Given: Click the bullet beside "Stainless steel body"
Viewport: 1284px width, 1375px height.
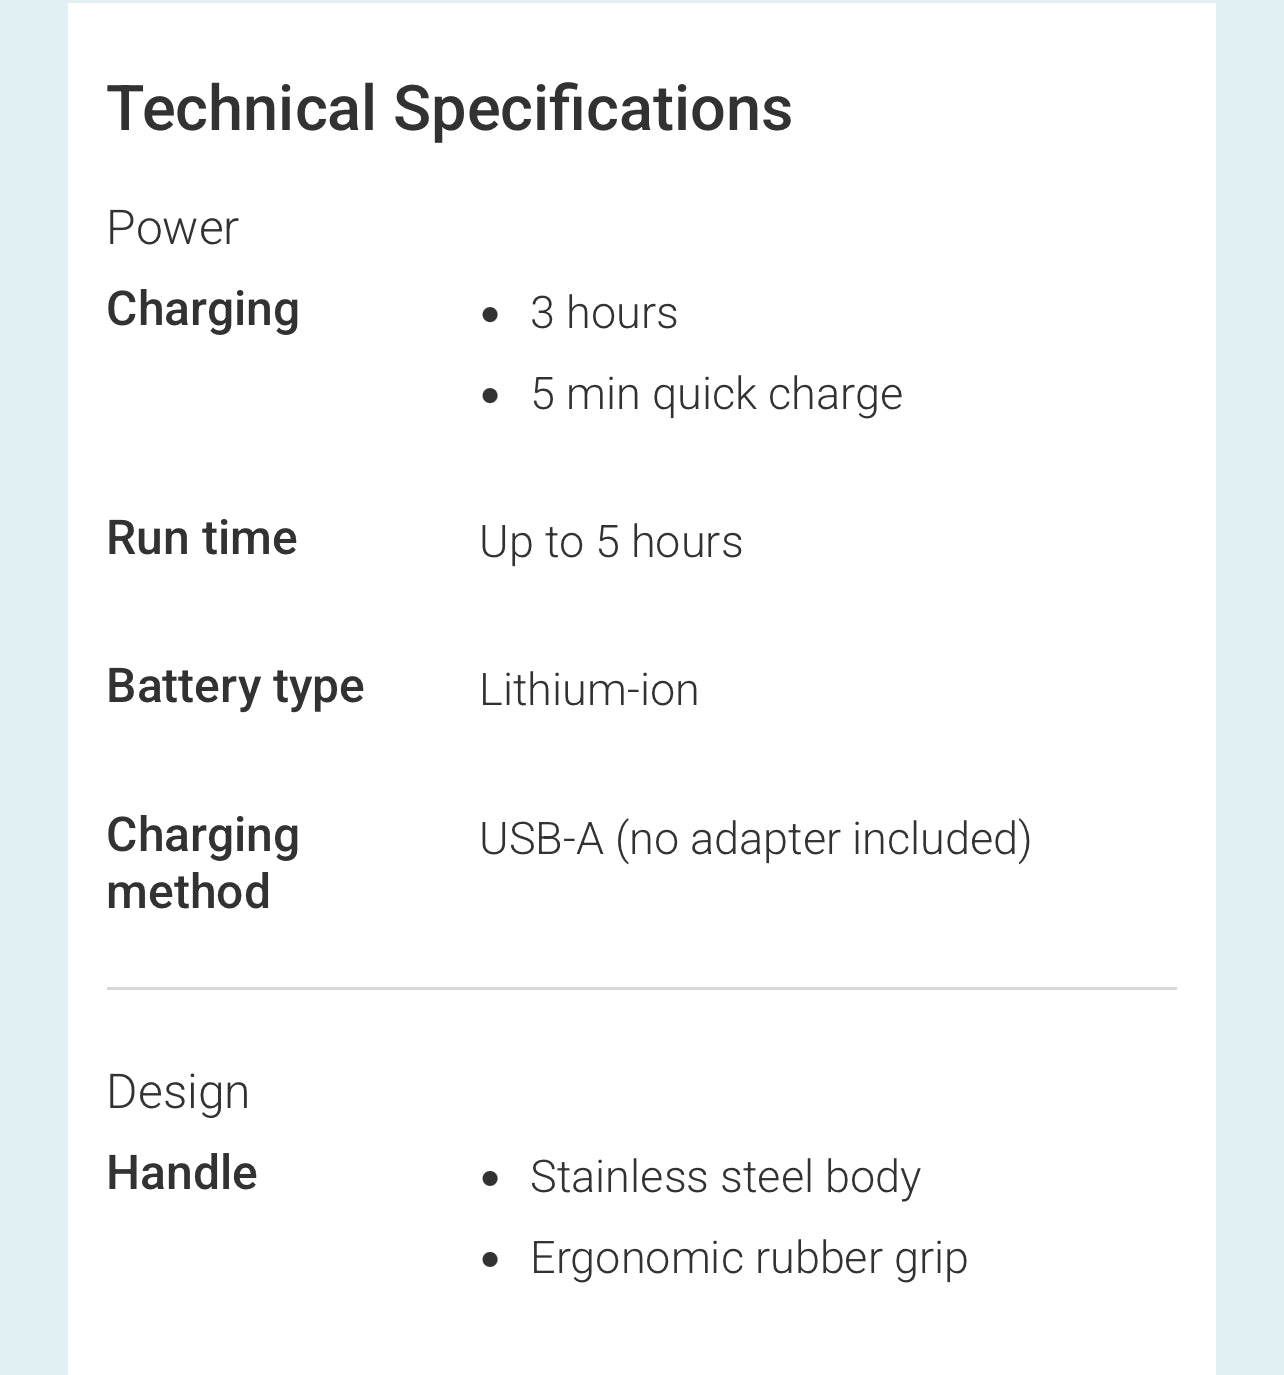Looking at the screenshot, I should 490,1179.
